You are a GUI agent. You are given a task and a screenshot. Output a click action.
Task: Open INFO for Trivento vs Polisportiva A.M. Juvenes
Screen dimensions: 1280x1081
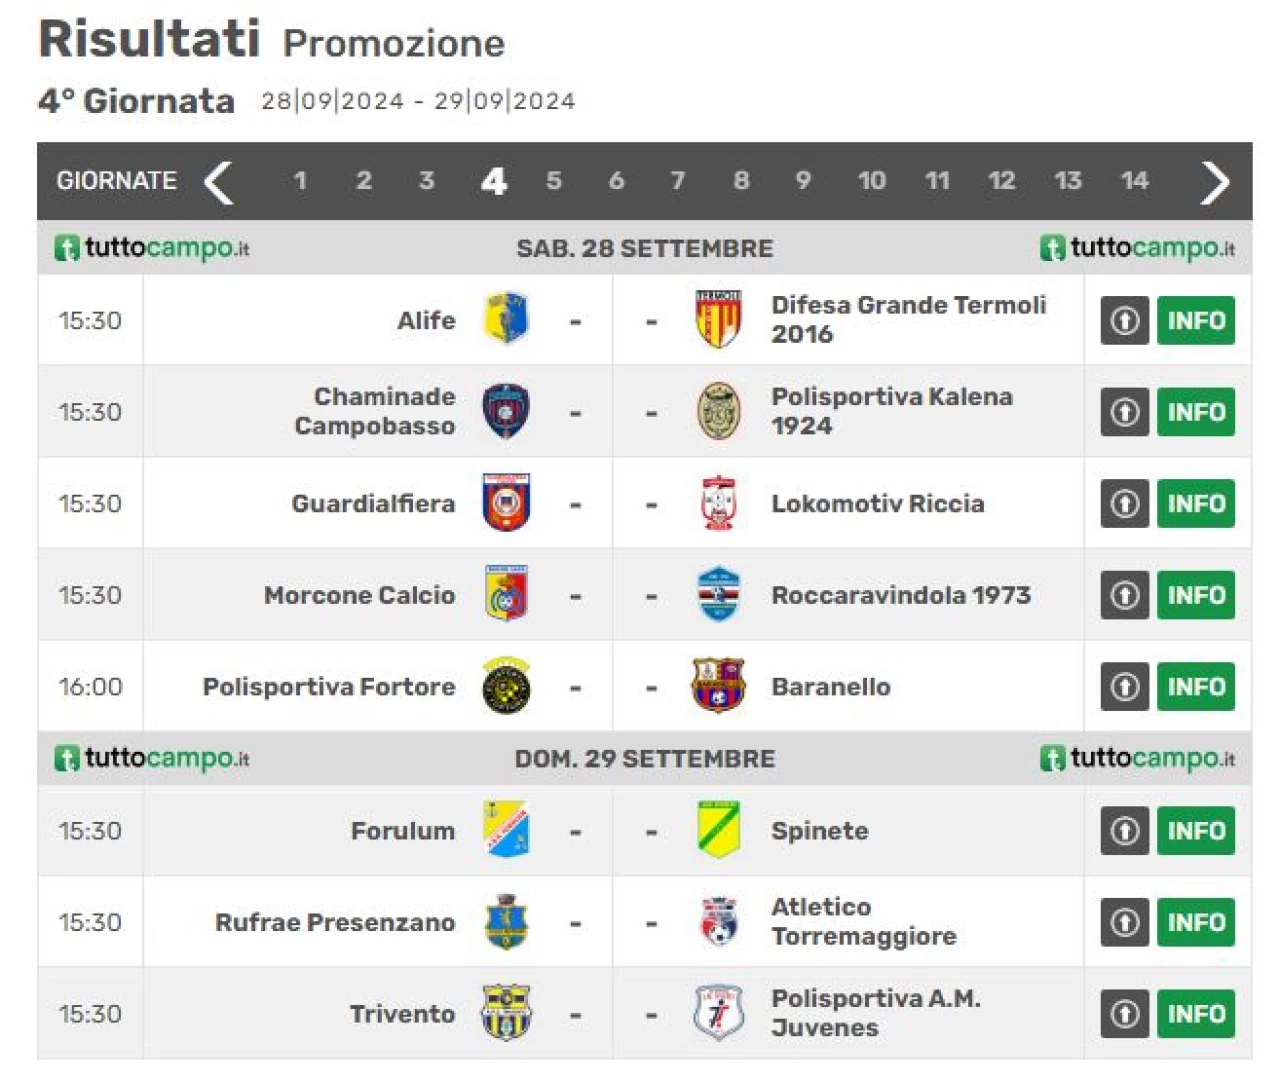tap(1196, 1014)
